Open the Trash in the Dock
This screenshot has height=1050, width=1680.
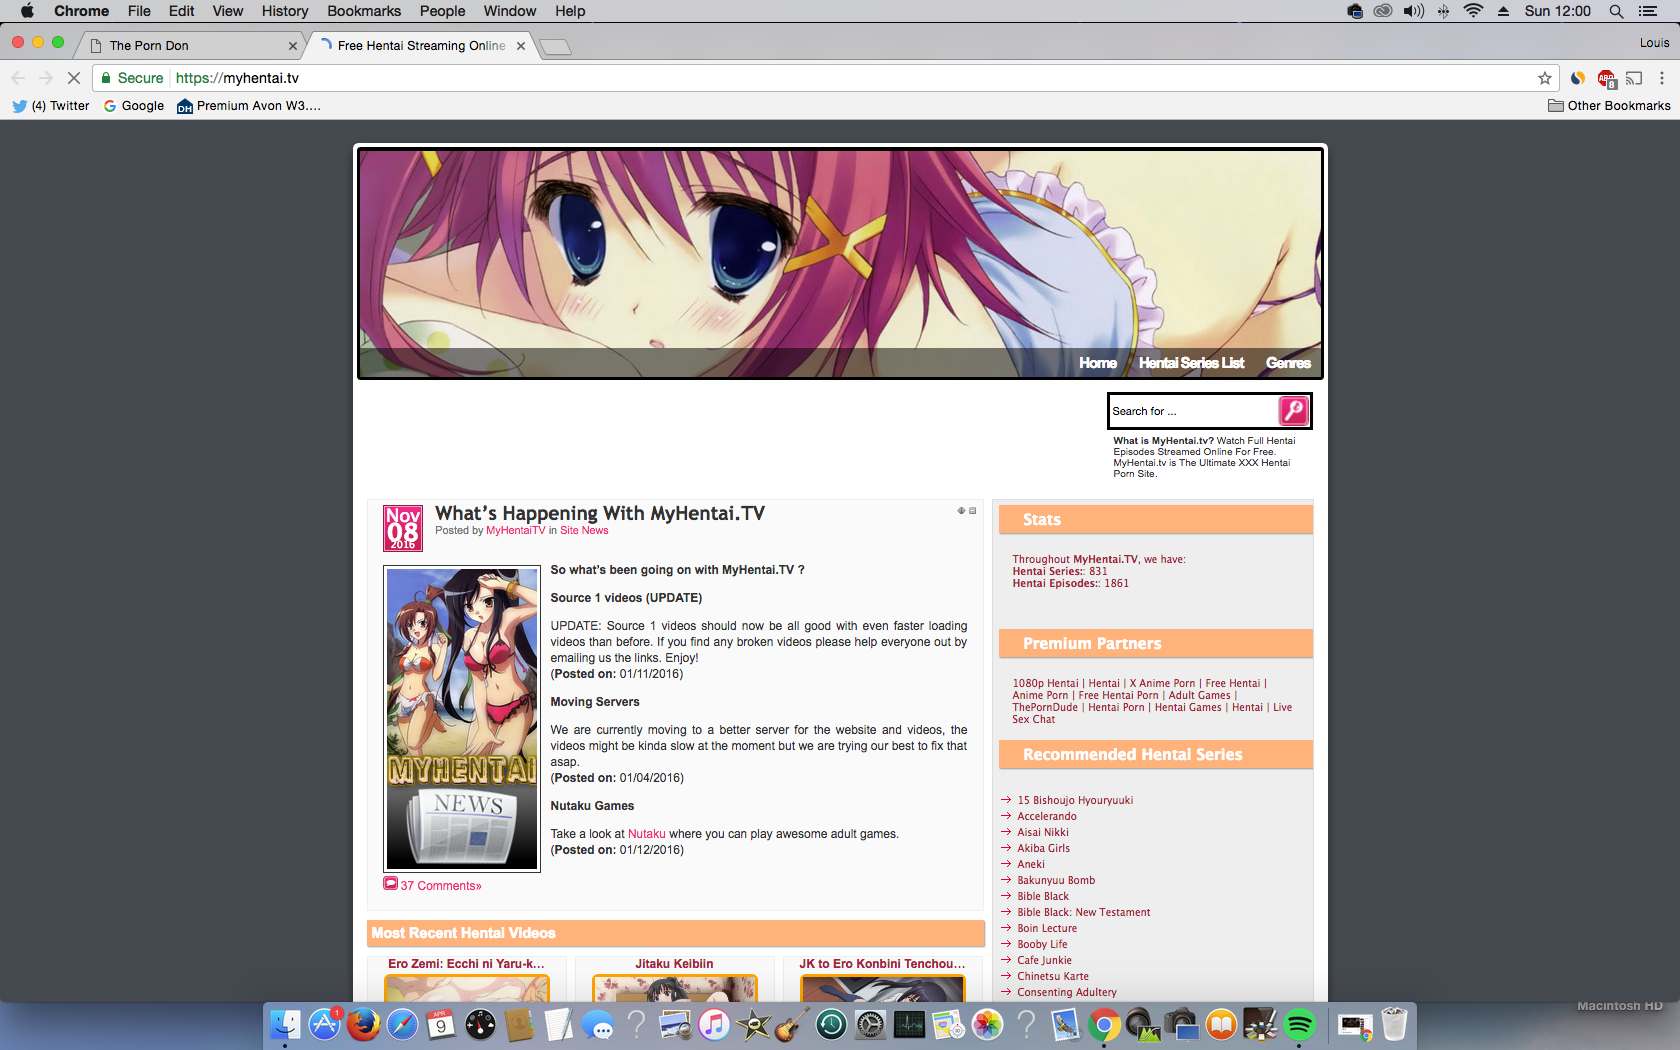pyautogui.click(x=1394, y=1024)
